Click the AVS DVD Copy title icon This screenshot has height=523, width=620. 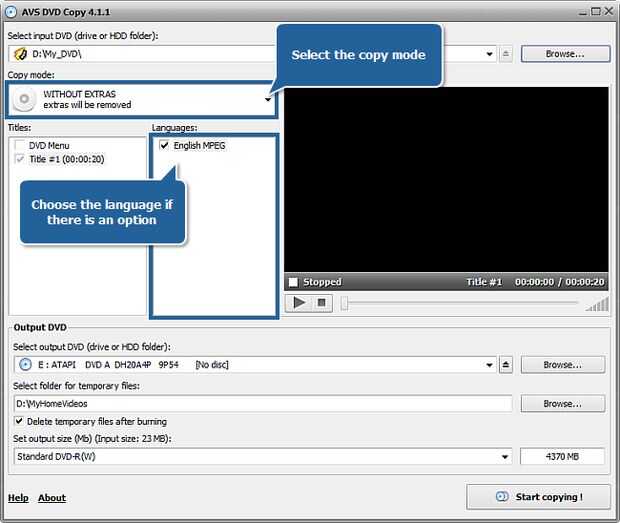click(x=11, y=12)
